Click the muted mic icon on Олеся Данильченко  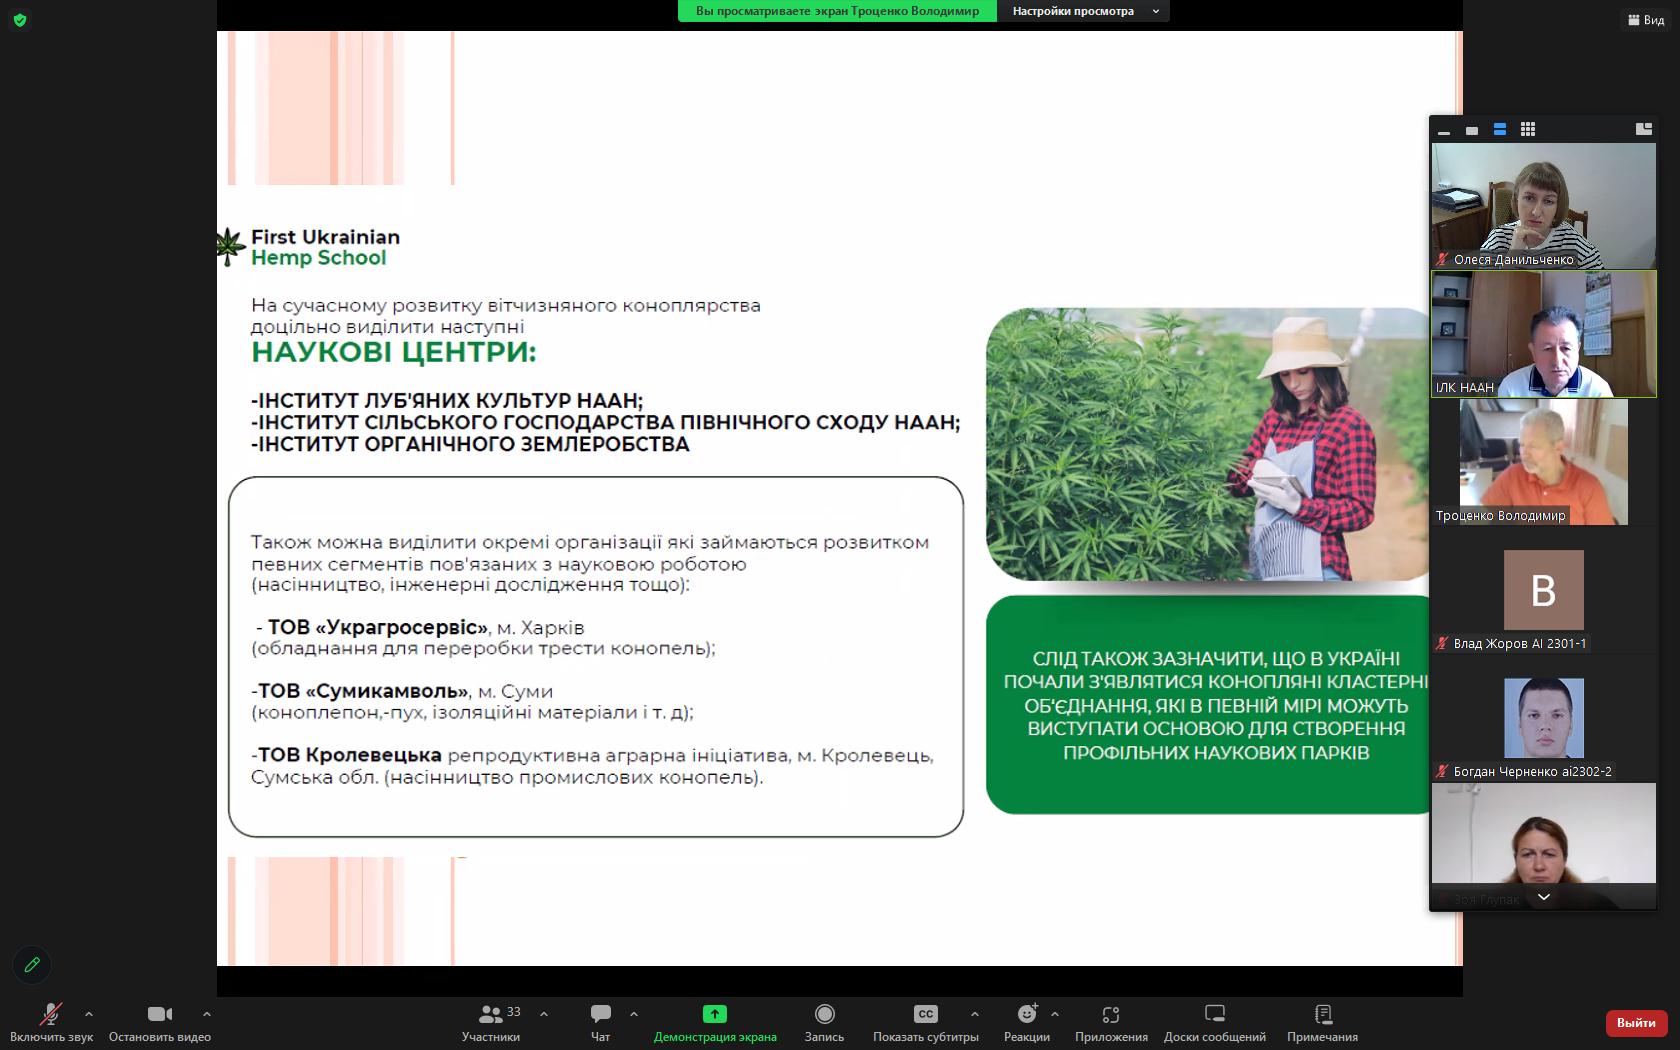tap(1442, 259)
